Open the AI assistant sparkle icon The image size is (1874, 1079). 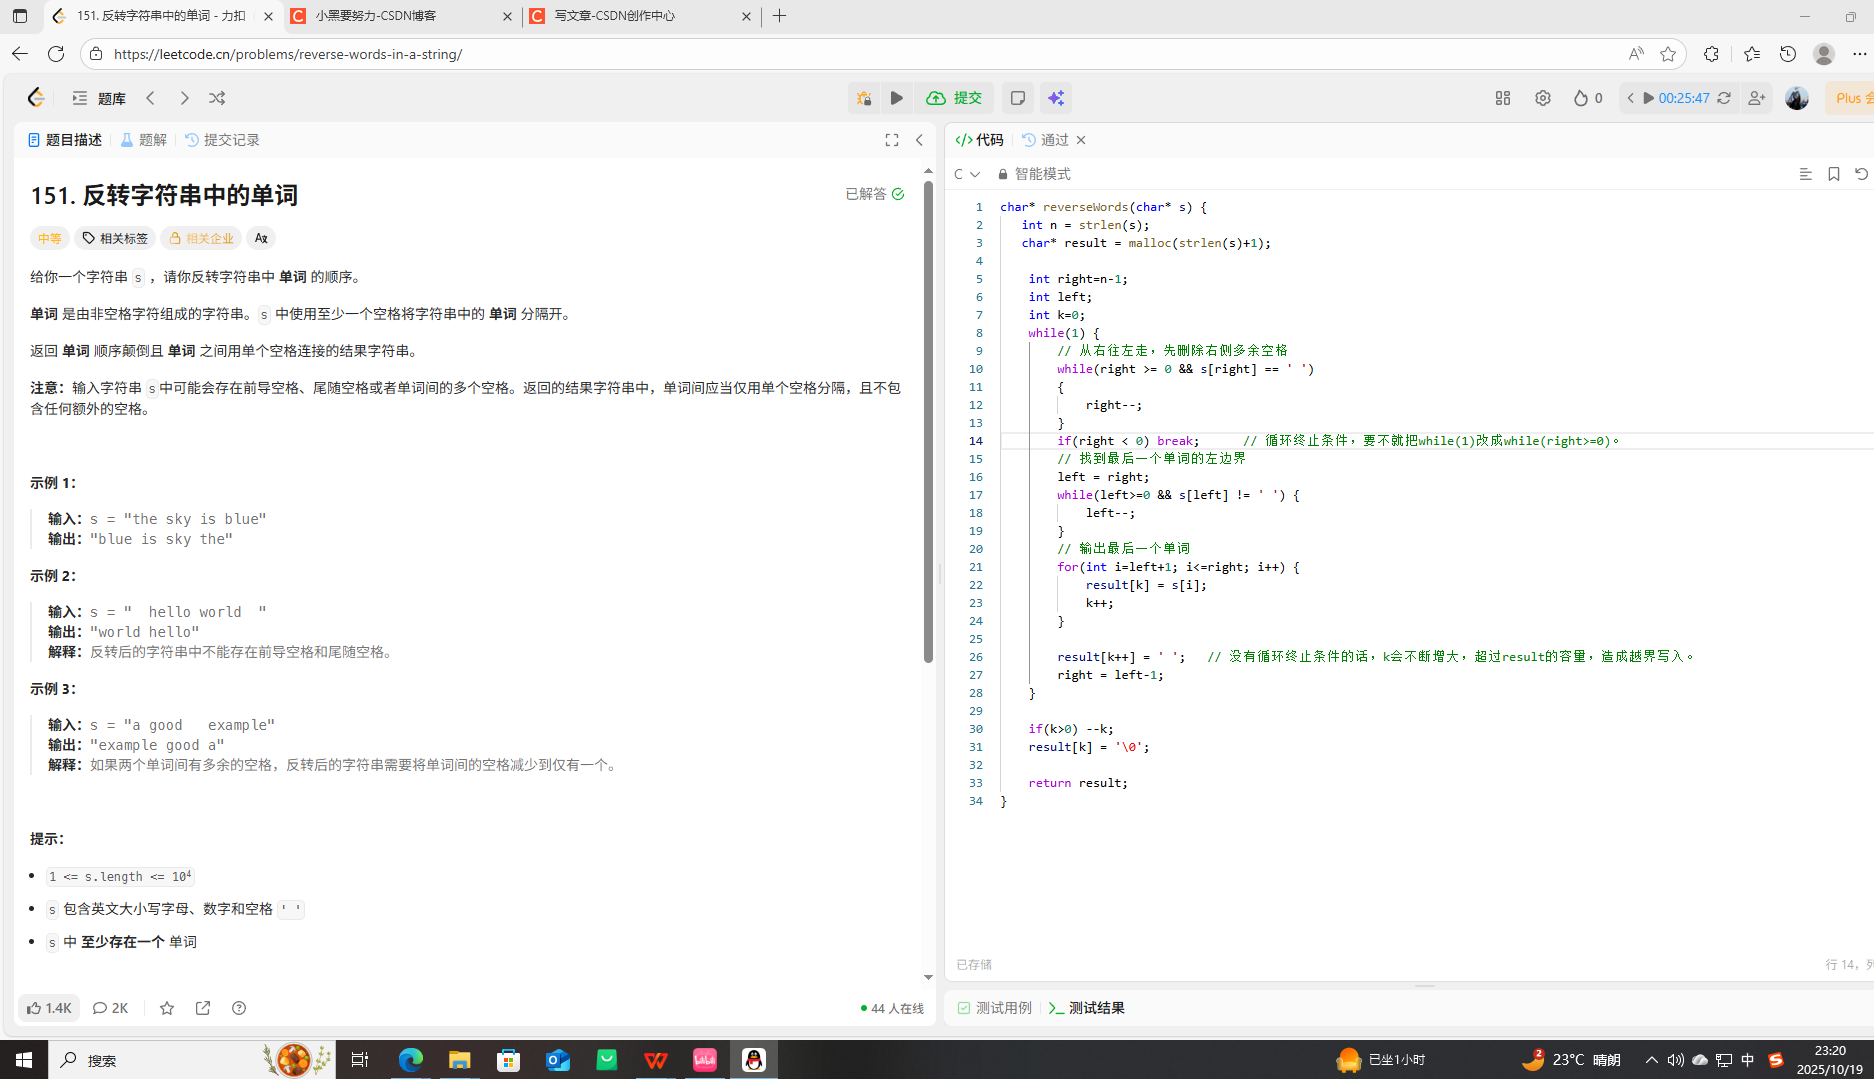[x=1057, y=97]
